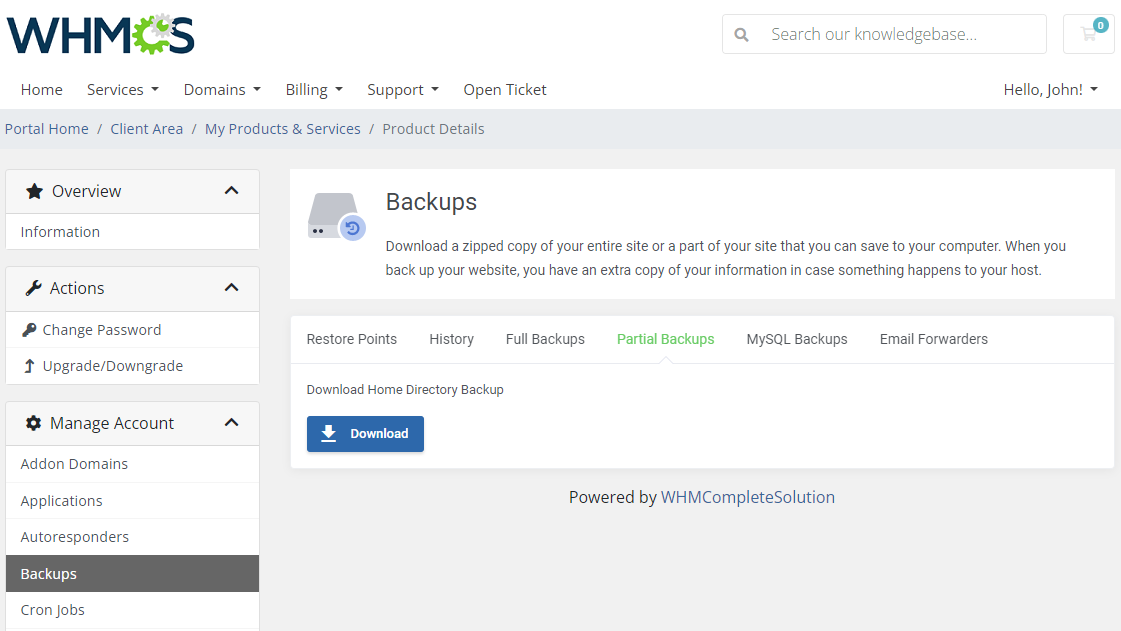Click the download arrow icon in button
Image resolution: width=1121 pixels, height=631 pixels.
pyautogui.click(x=328, y=433)
